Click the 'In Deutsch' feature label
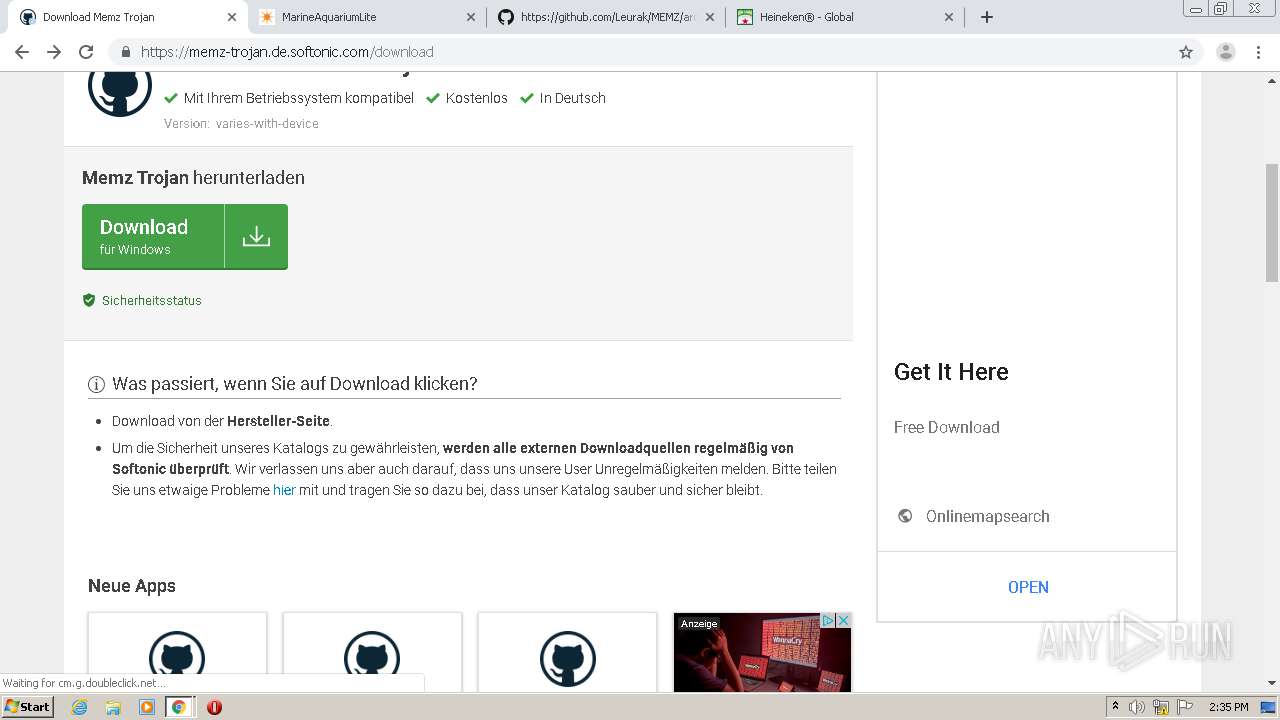Screen dimensions: 1280x720 tap(573, 98)
